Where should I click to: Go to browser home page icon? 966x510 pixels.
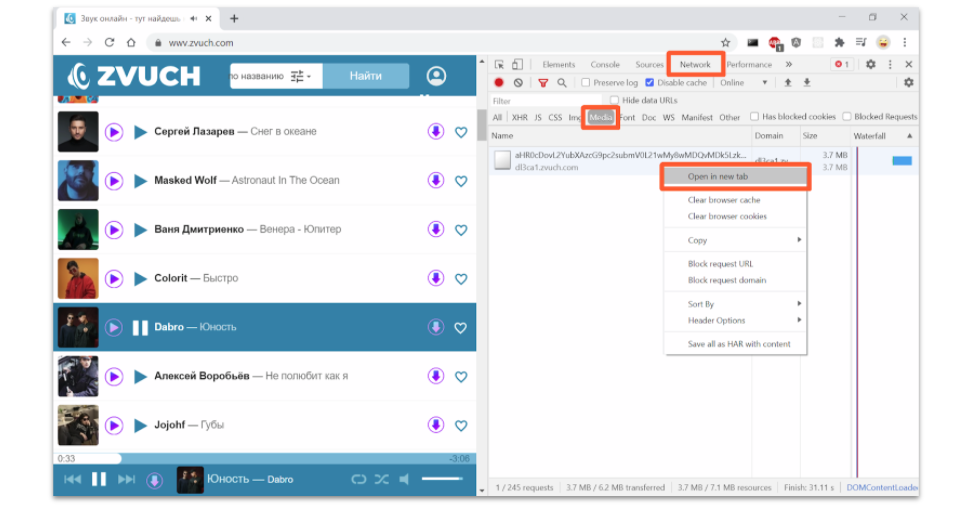click(131, 42)
